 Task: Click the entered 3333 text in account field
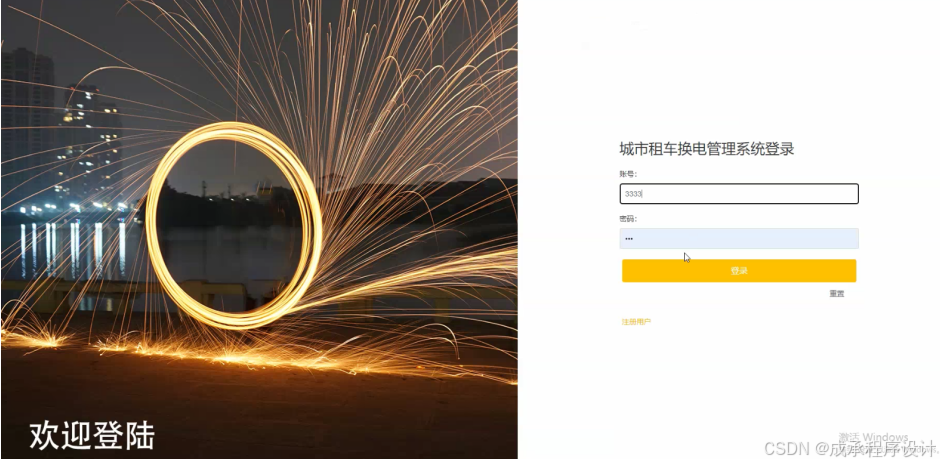click(633, 194)
